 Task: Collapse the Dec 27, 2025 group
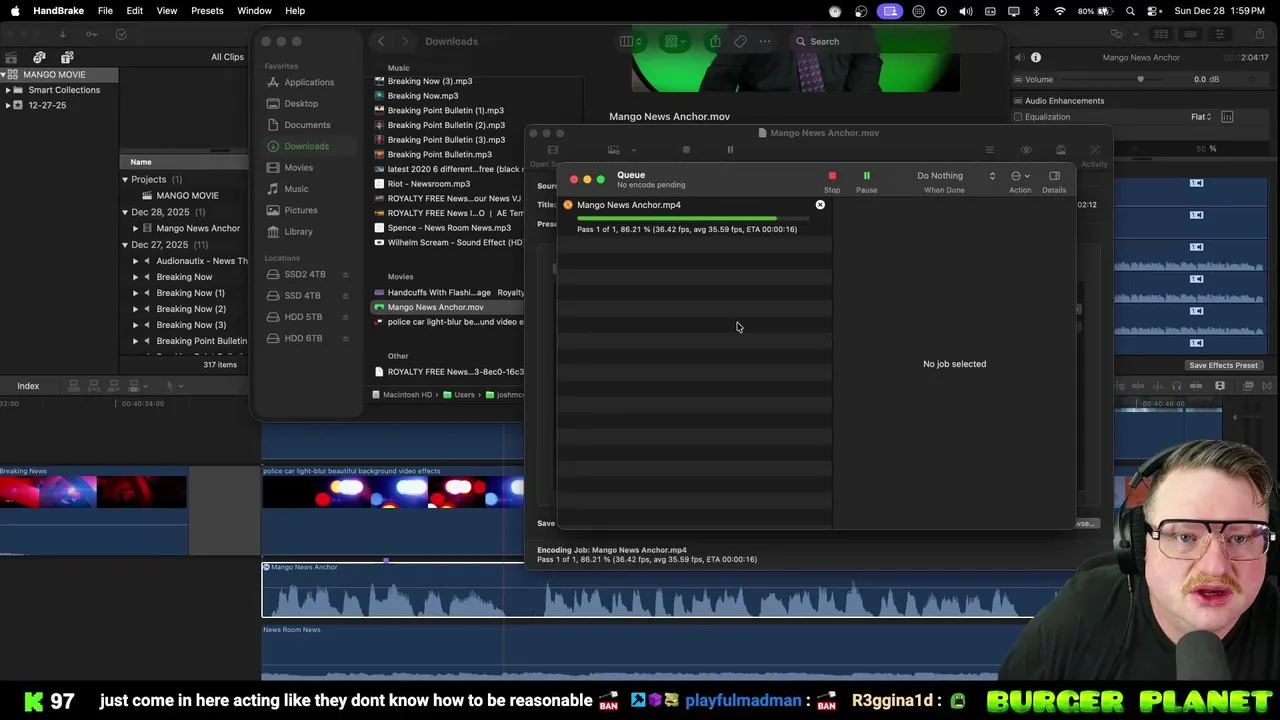[125, 245]
